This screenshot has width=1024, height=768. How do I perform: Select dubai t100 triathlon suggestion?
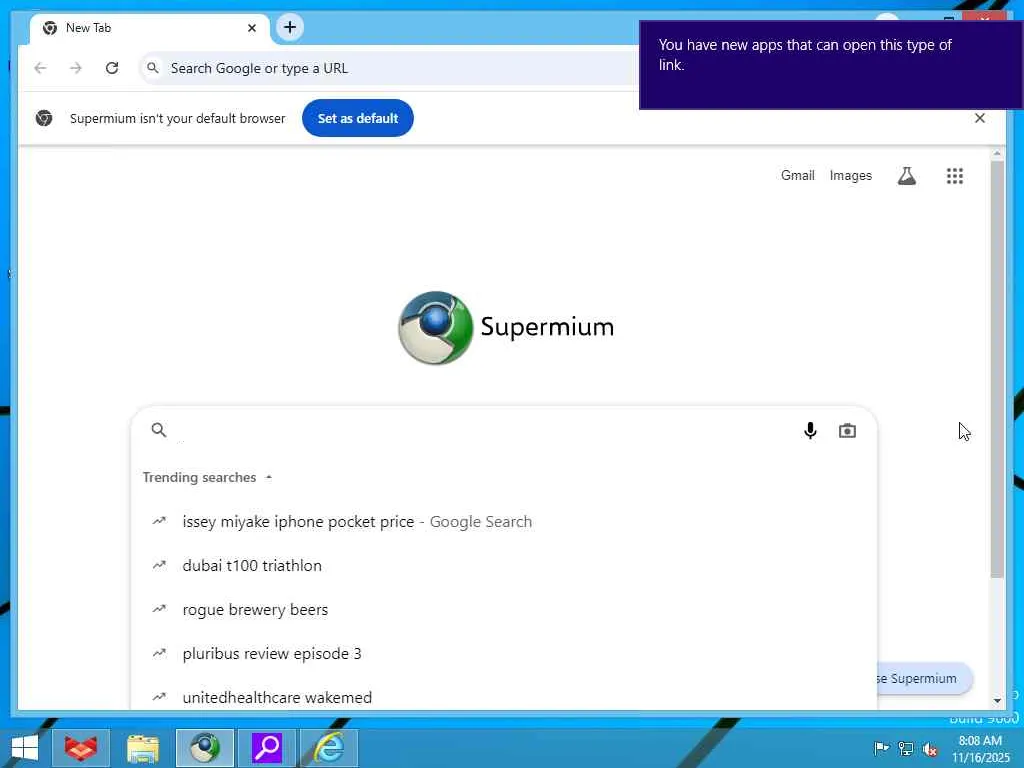tap(504, 566)
